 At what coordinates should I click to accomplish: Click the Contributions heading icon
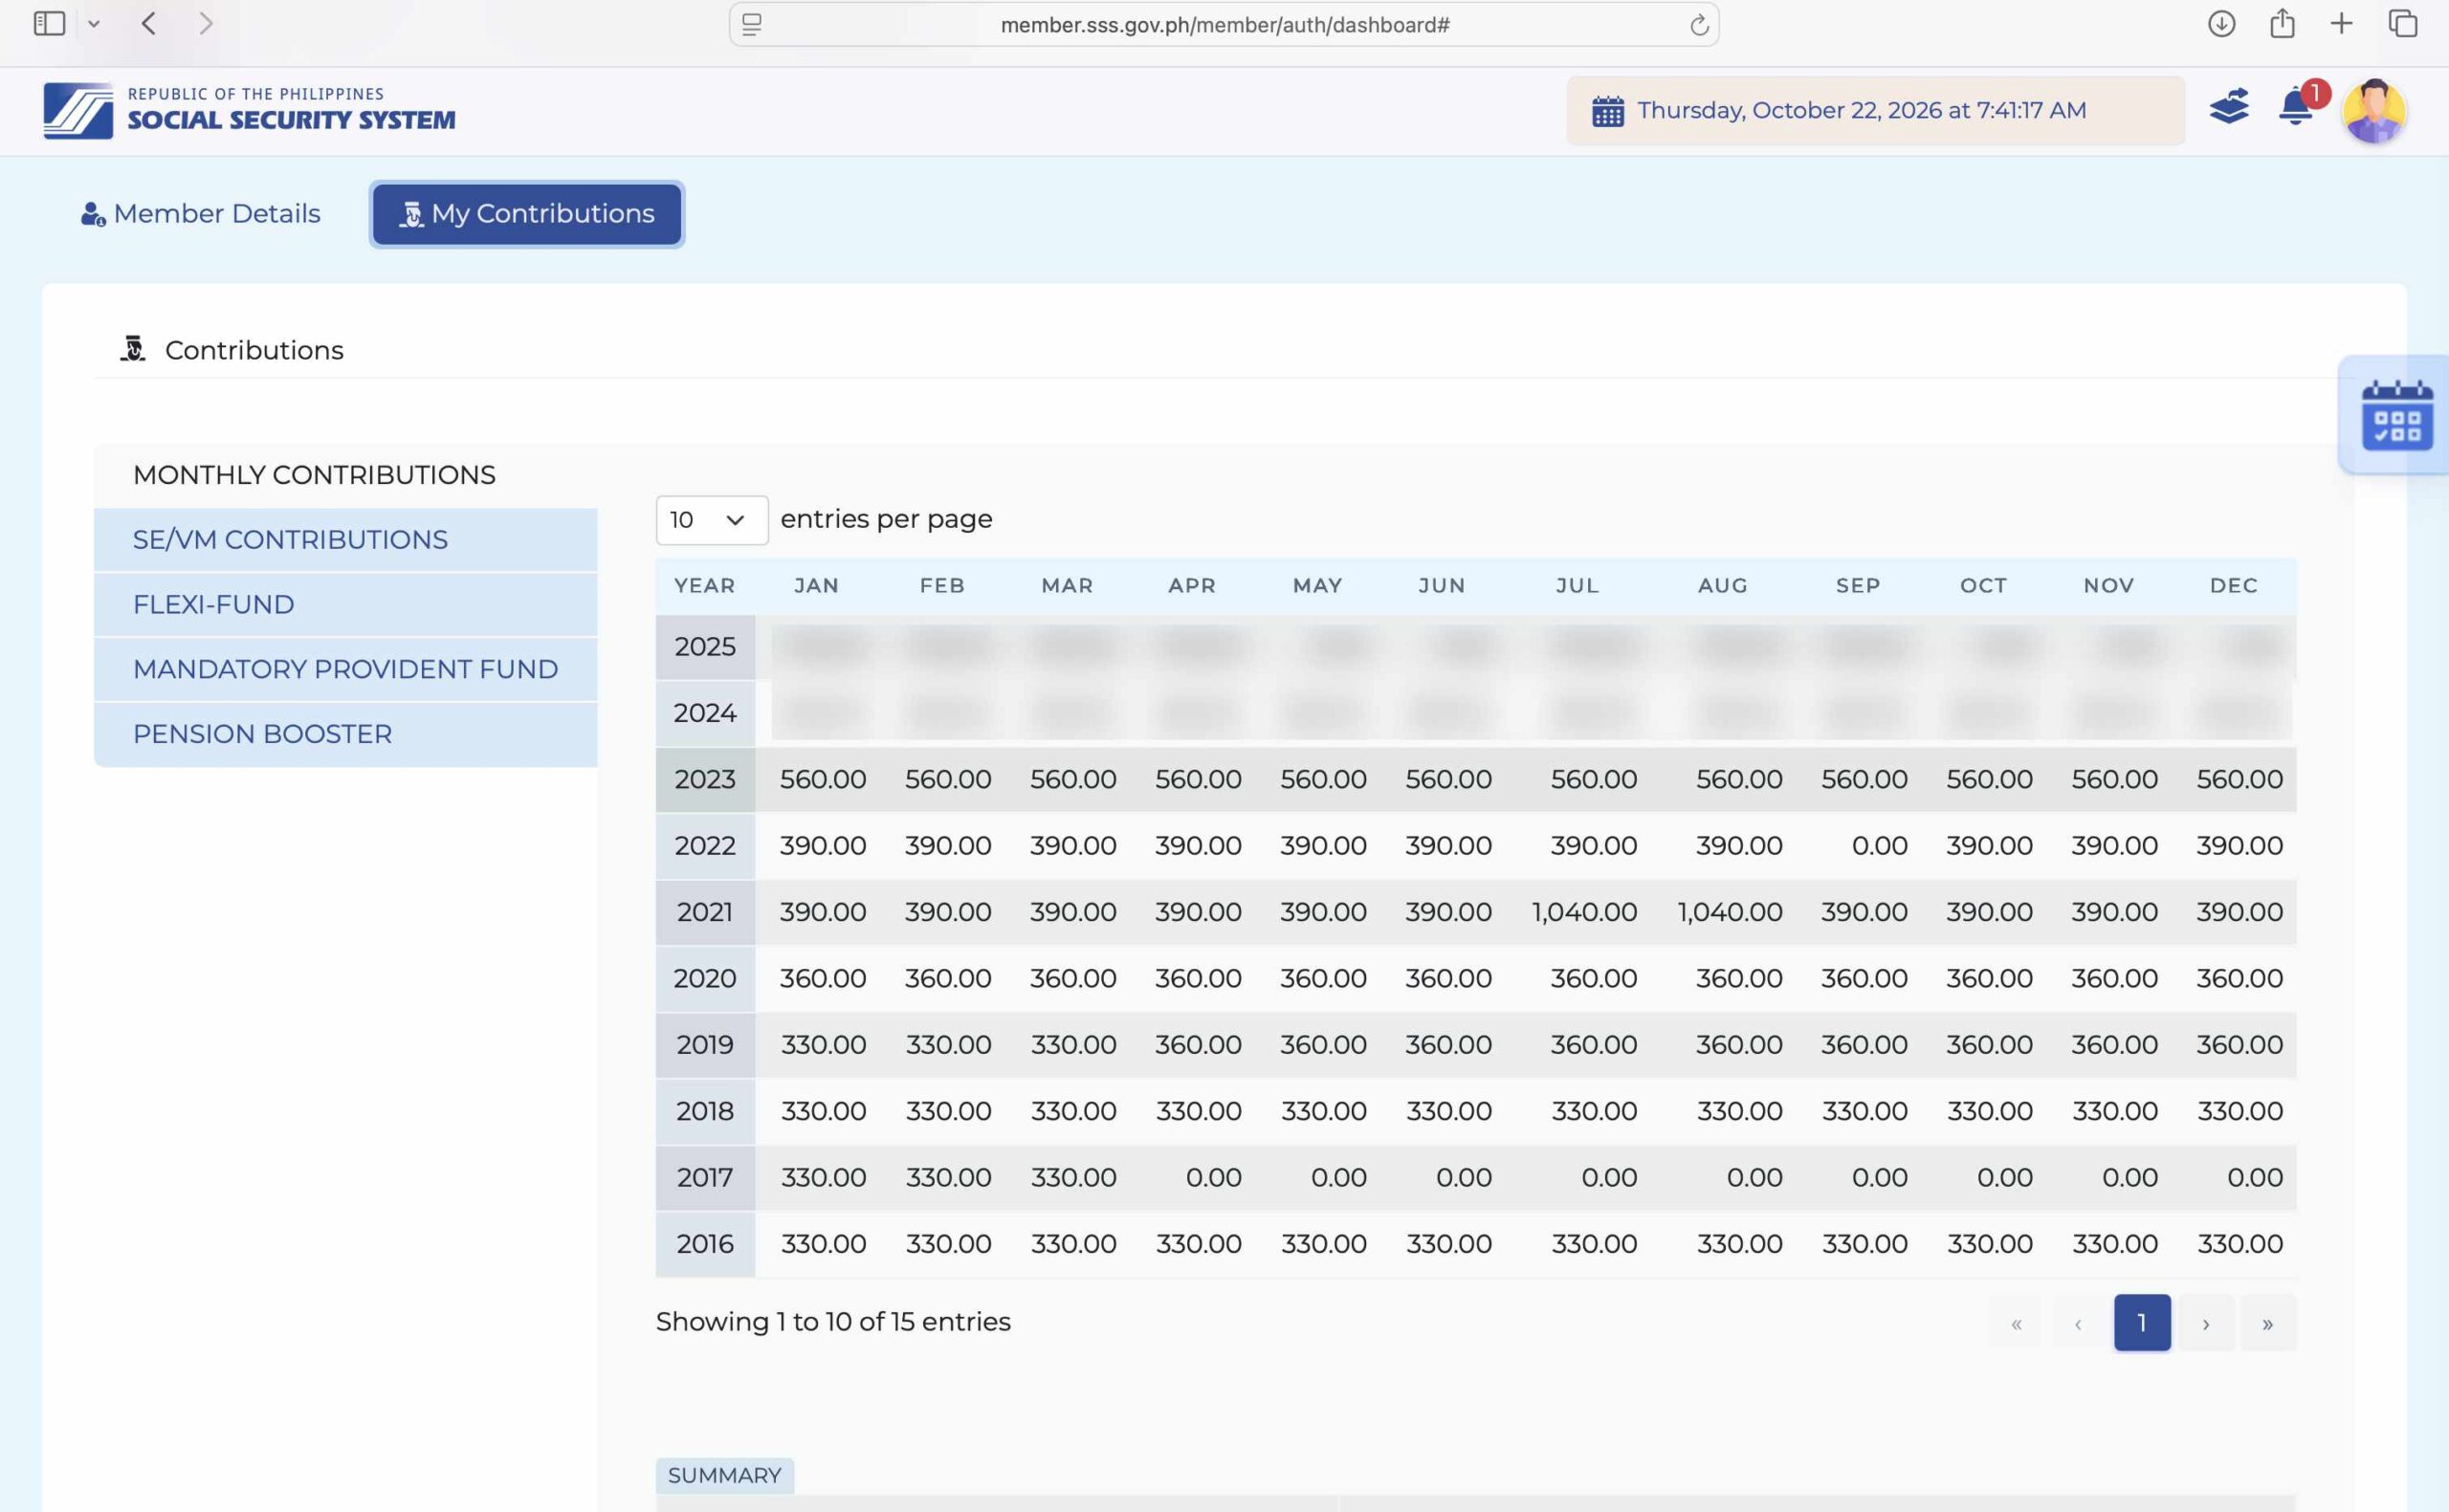(x=133, y=349)
